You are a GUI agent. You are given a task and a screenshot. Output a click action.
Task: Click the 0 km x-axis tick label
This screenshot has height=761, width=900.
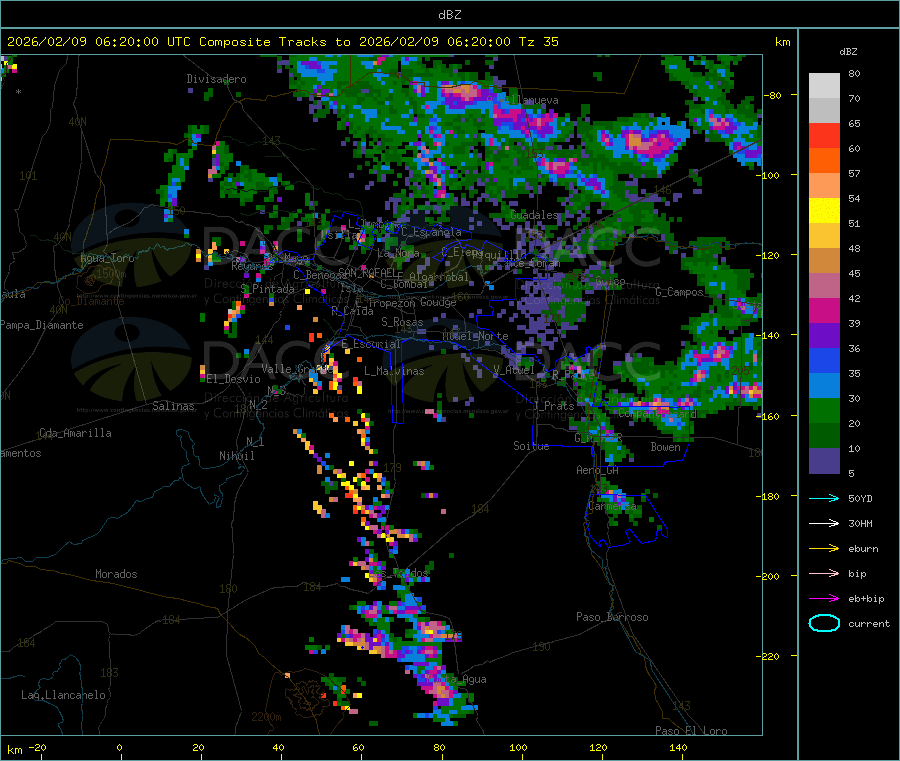click(119, 747)
